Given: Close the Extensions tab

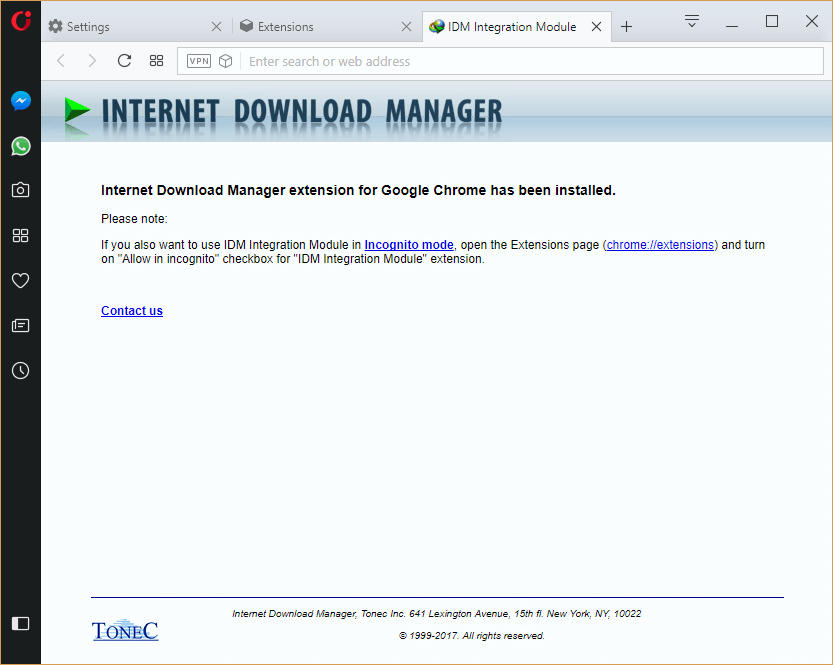Looking at the screenshot, I should tap(406, 27).
